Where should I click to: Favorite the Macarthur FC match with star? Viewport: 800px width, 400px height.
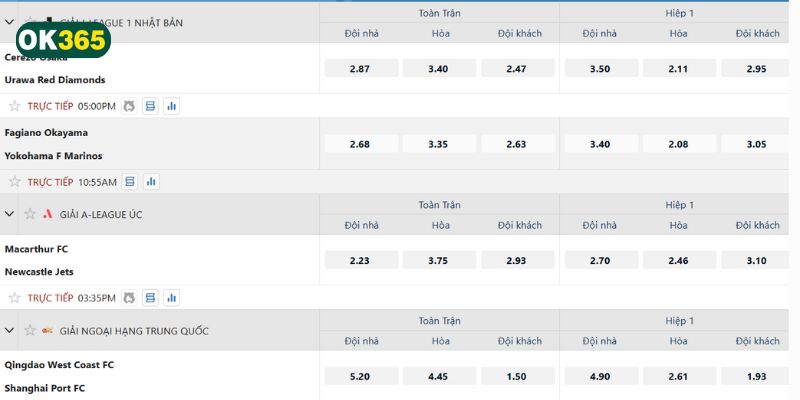[14, 298]
